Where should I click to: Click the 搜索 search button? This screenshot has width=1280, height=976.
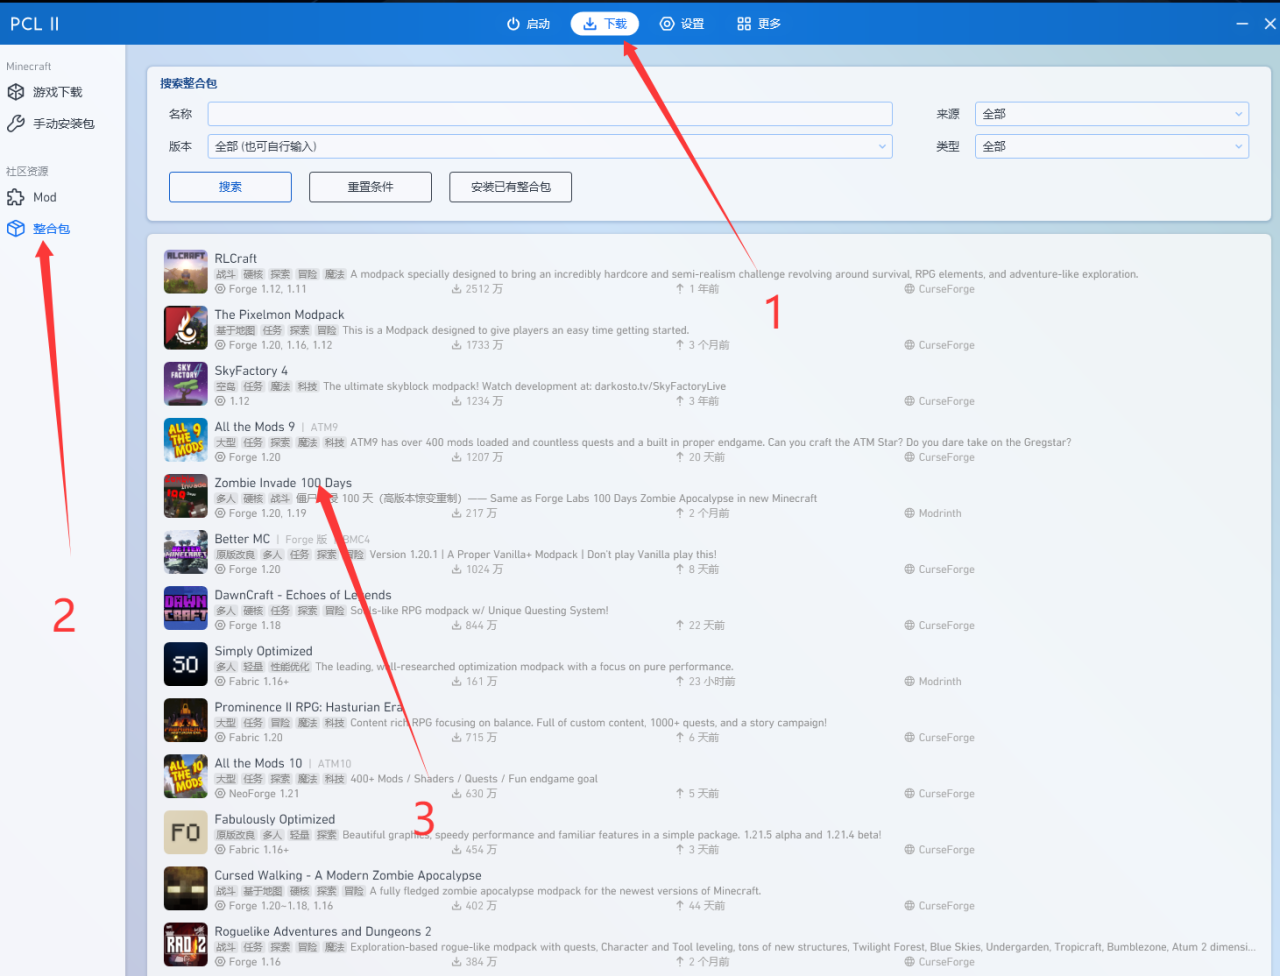[230, 187]
